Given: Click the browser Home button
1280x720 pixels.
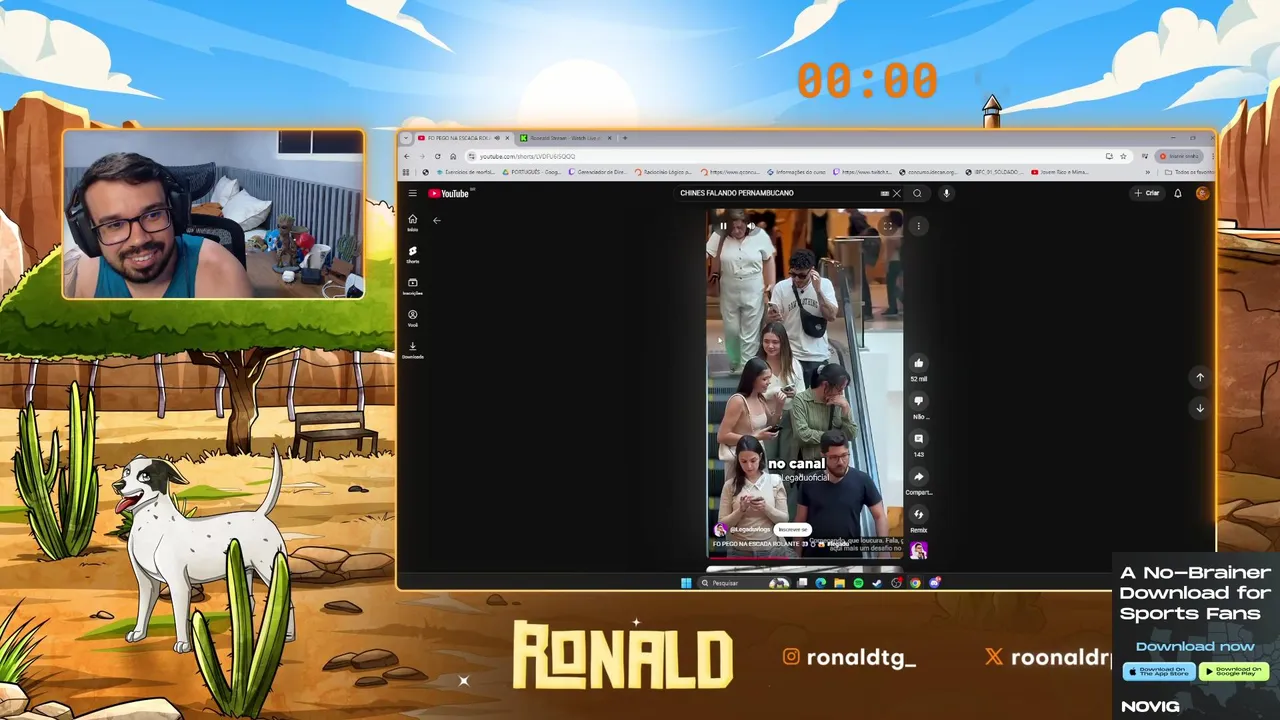Looking at the screenshot, I should [x=453, y=156].
